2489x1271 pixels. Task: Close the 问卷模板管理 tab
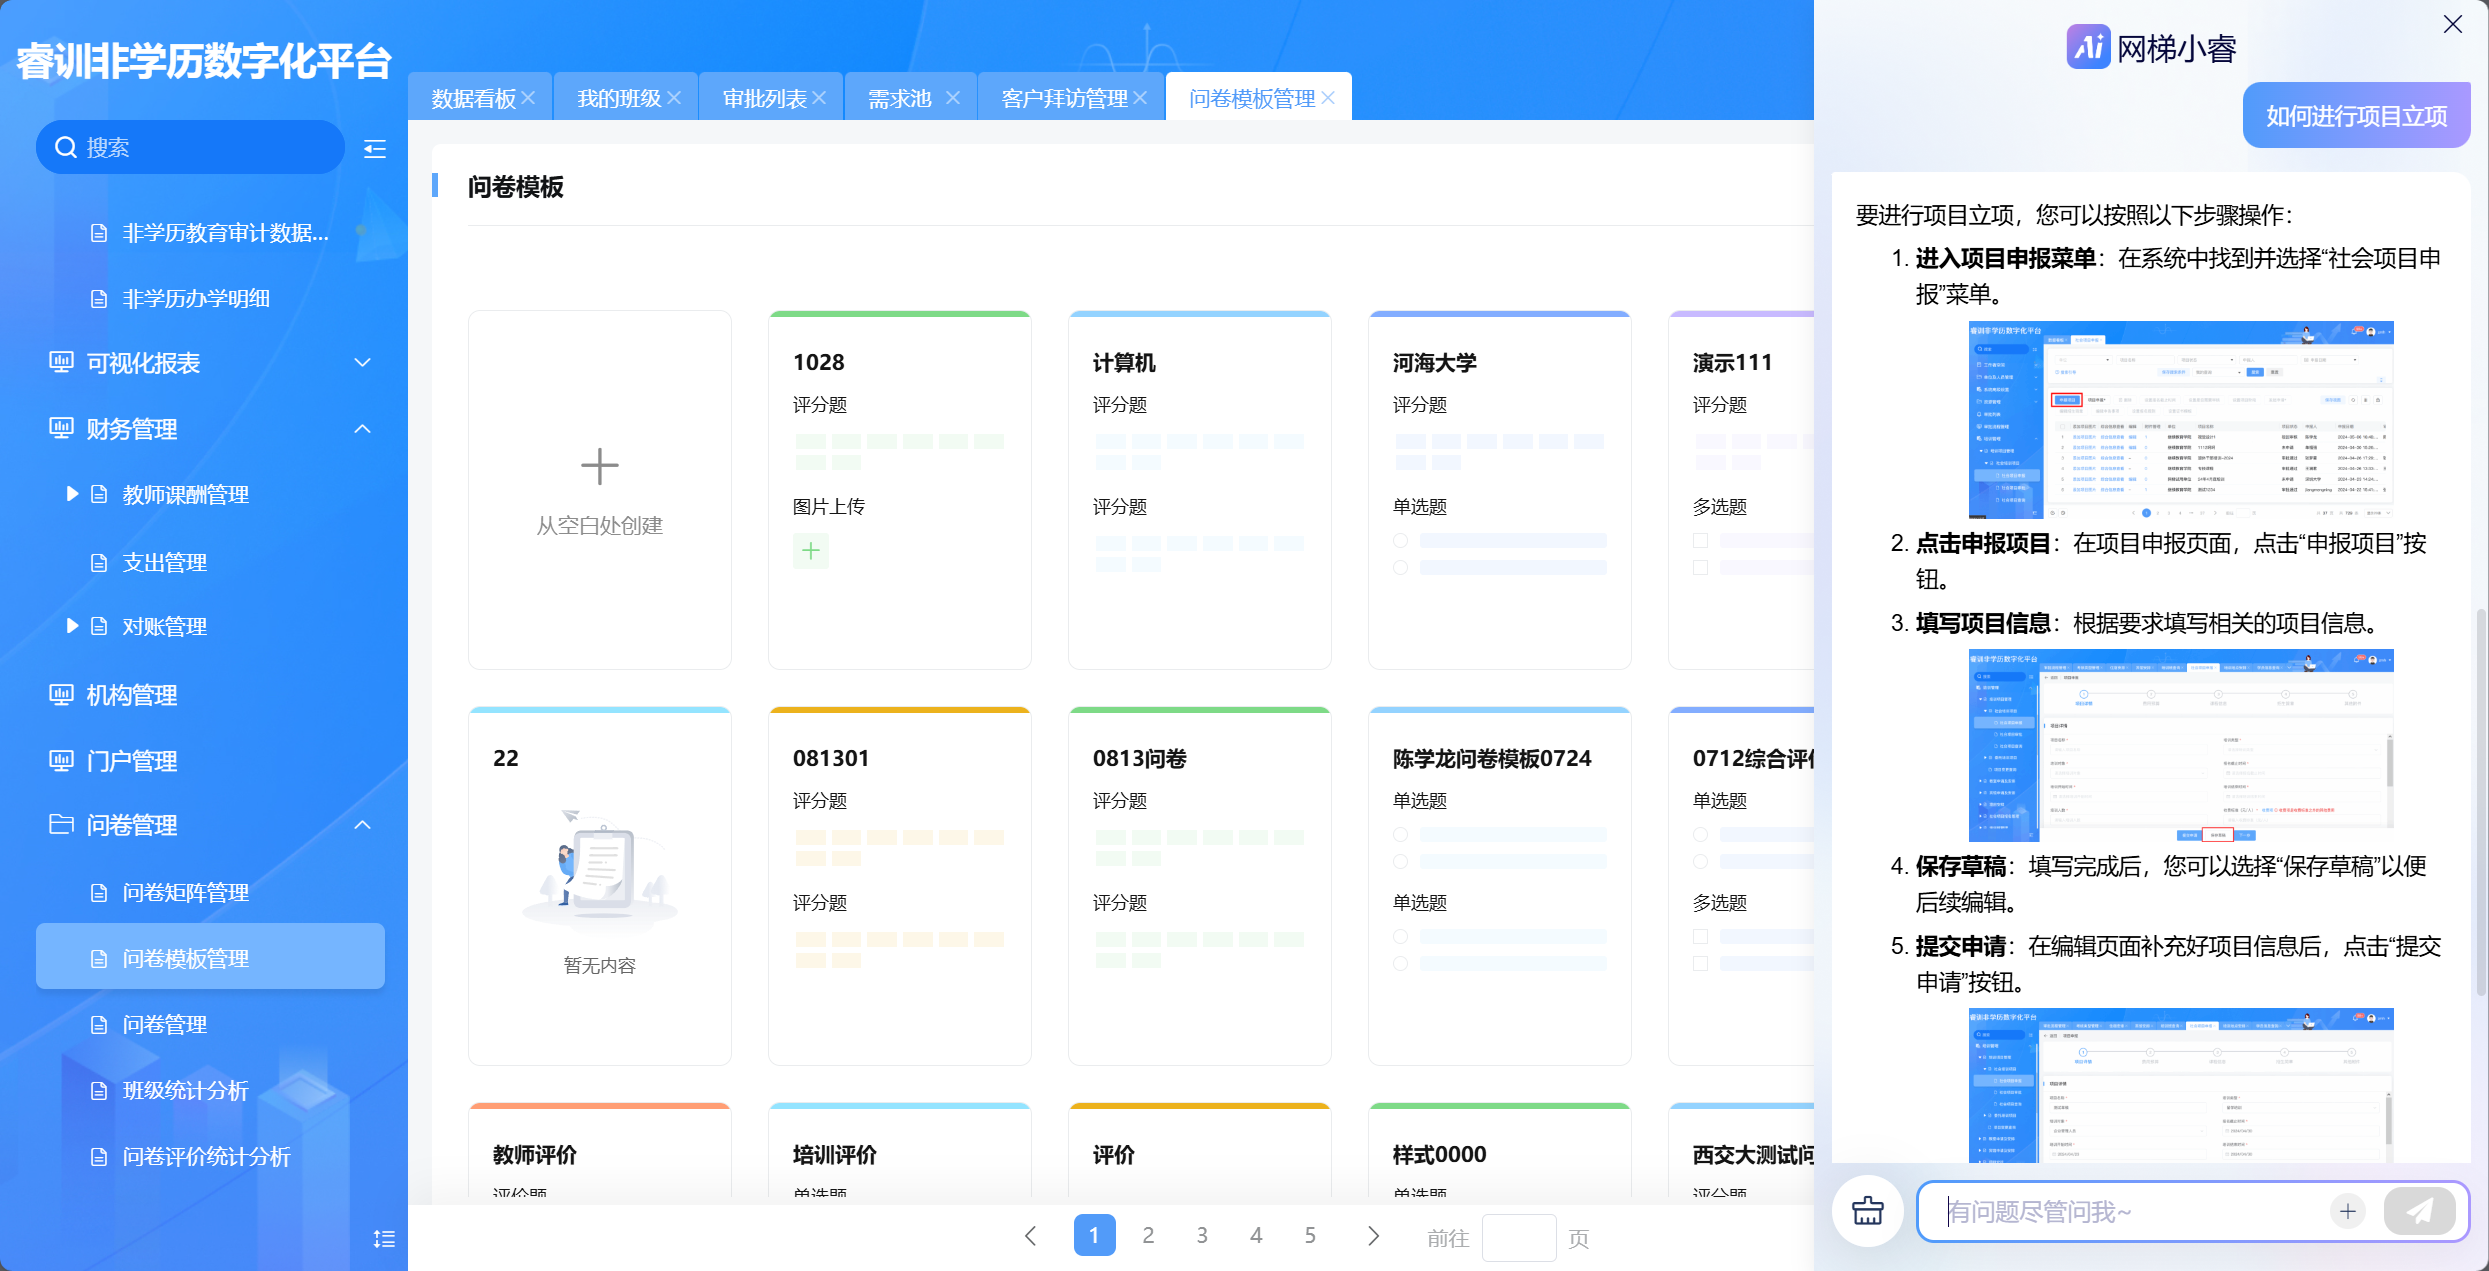point(1328,98)
